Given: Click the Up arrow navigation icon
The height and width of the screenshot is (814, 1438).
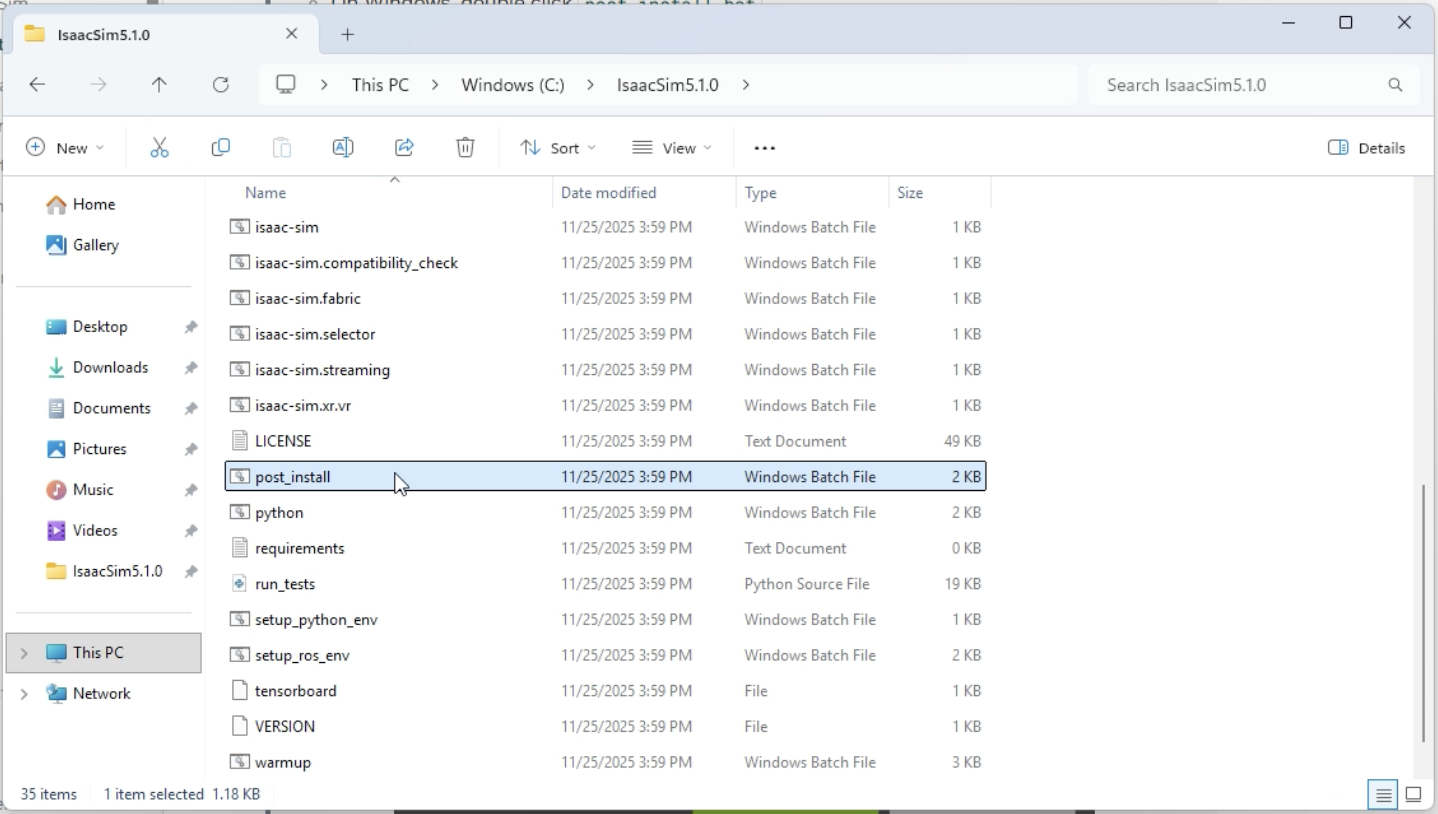Looking at the screenshot, I should pos(159,84).
